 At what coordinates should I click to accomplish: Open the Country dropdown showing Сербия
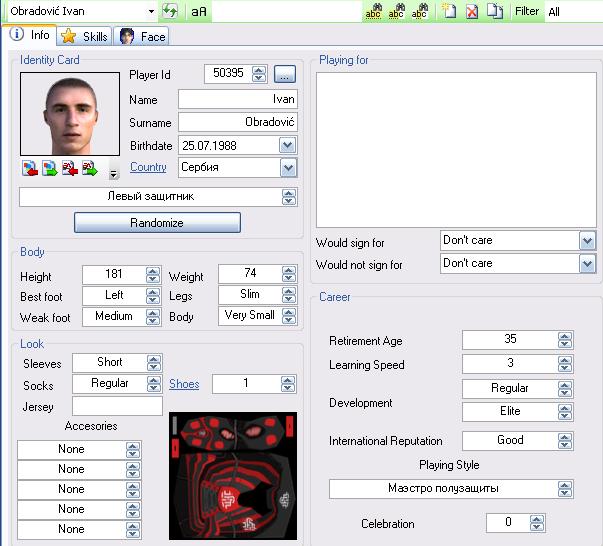[288, 167]
